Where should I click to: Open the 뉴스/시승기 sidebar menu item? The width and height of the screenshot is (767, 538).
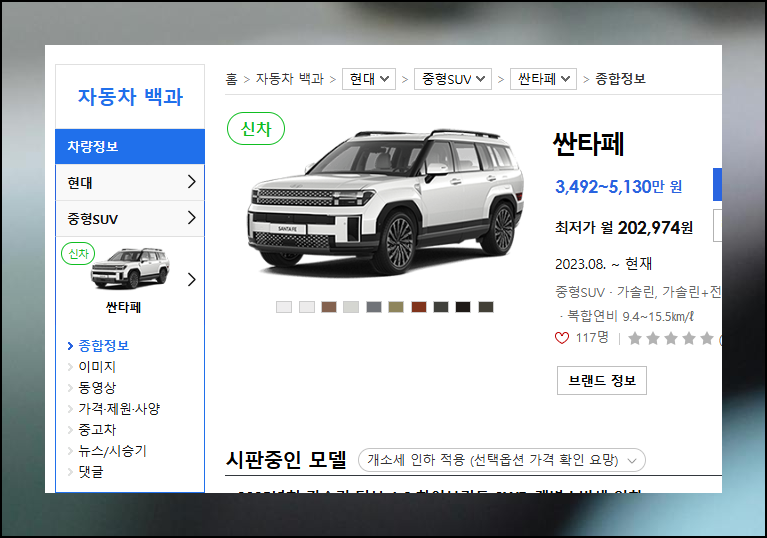(x=112, y=451)
